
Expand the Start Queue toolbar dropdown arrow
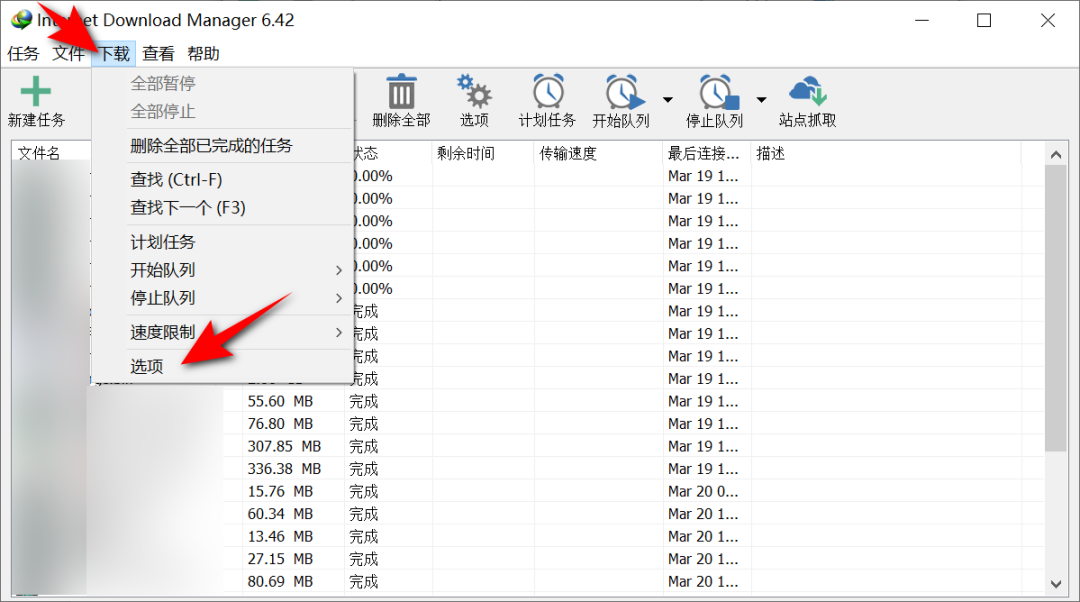point(667,100)
